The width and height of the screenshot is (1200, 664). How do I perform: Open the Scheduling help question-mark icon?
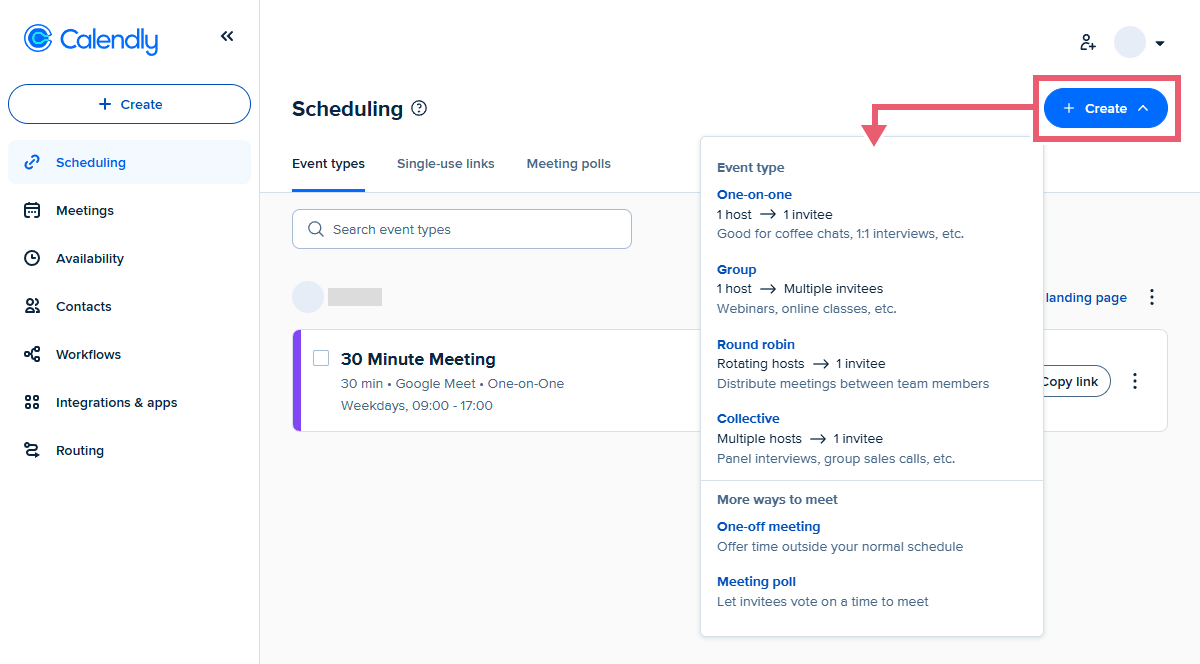coord(419,108)
